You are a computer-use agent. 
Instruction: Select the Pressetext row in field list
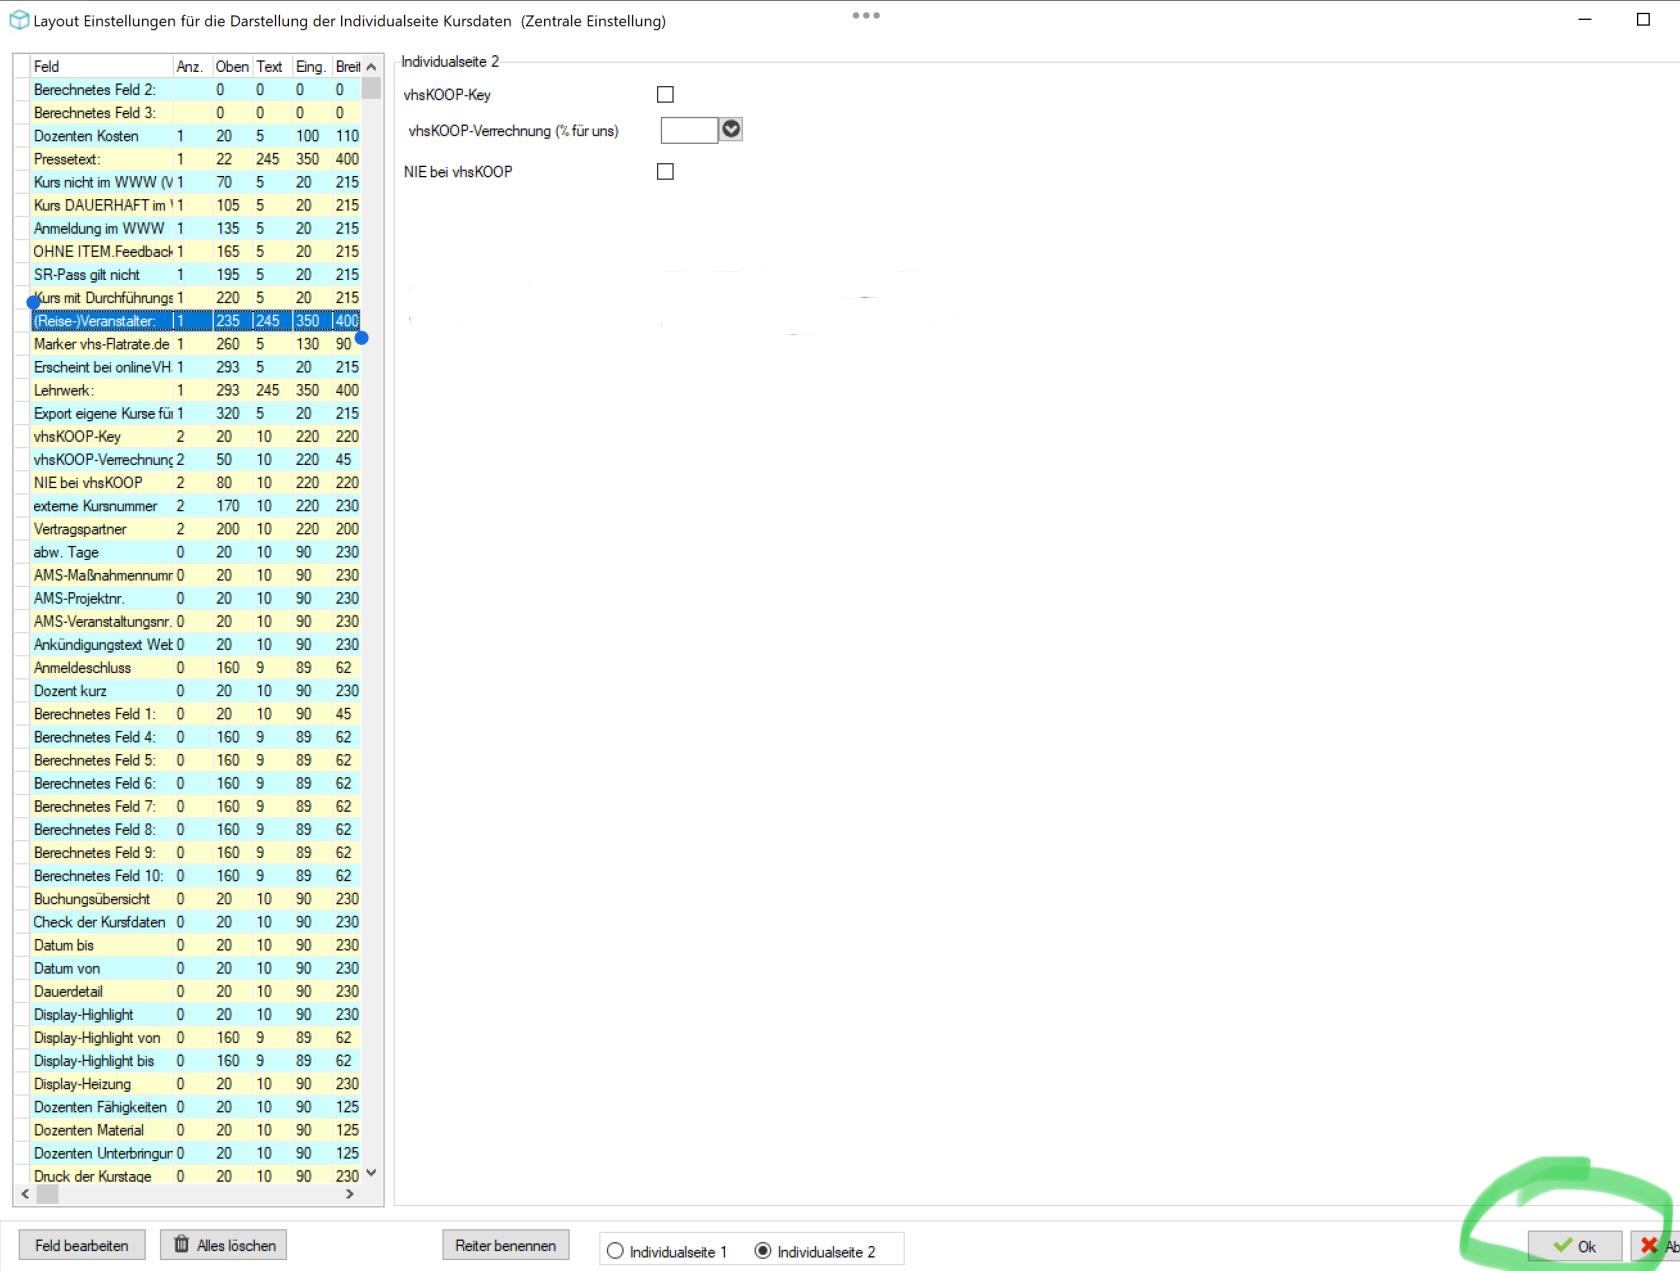[100, 159]
